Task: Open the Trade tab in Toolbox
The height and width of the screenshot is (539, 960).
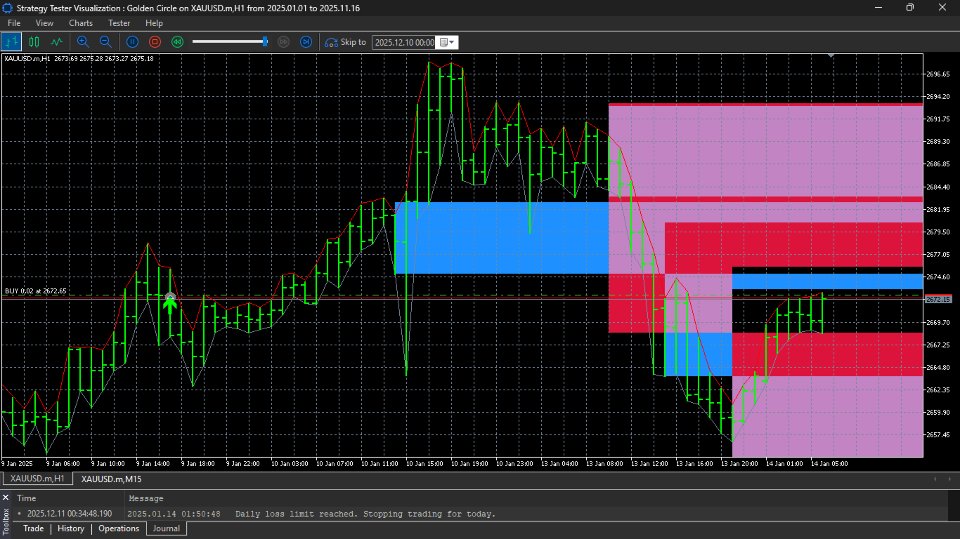Action: tap(33, 529)
